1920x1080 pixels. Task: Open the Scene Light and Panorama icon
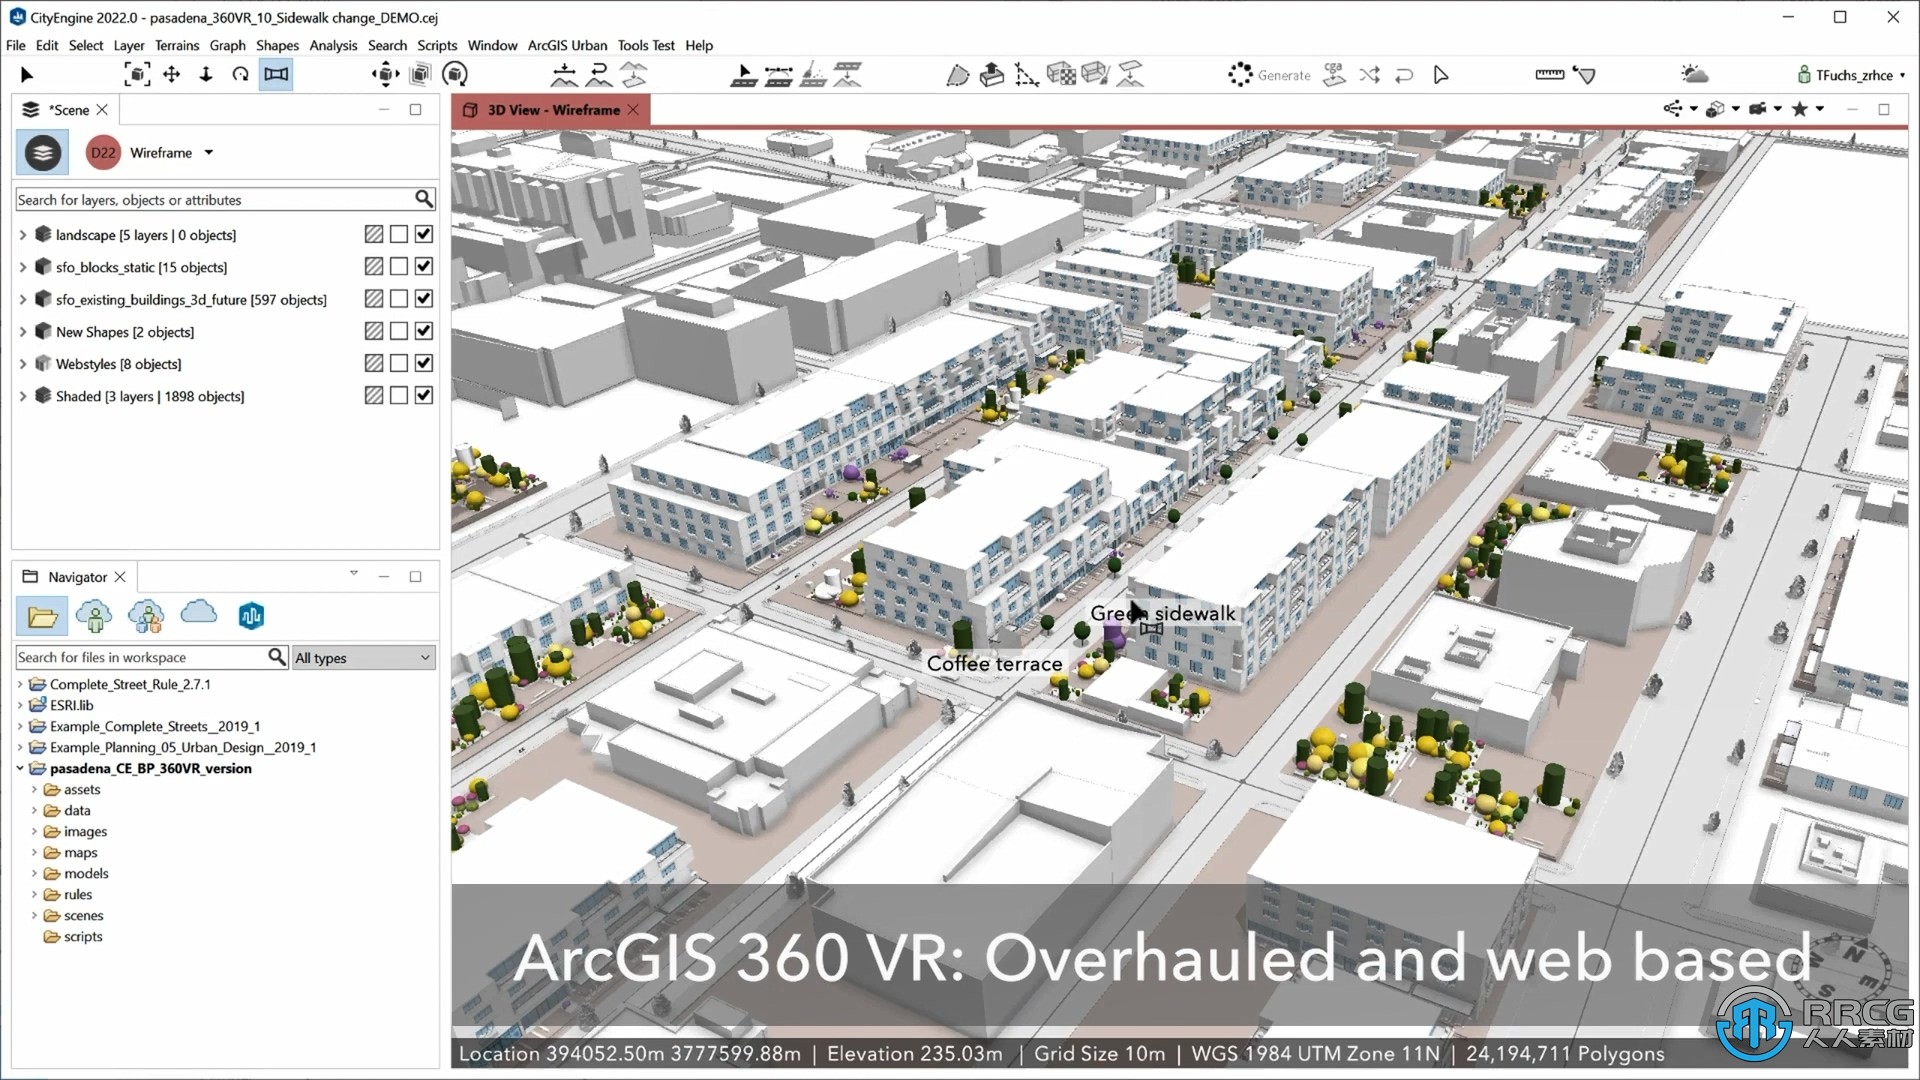[x=1694, y=75]
